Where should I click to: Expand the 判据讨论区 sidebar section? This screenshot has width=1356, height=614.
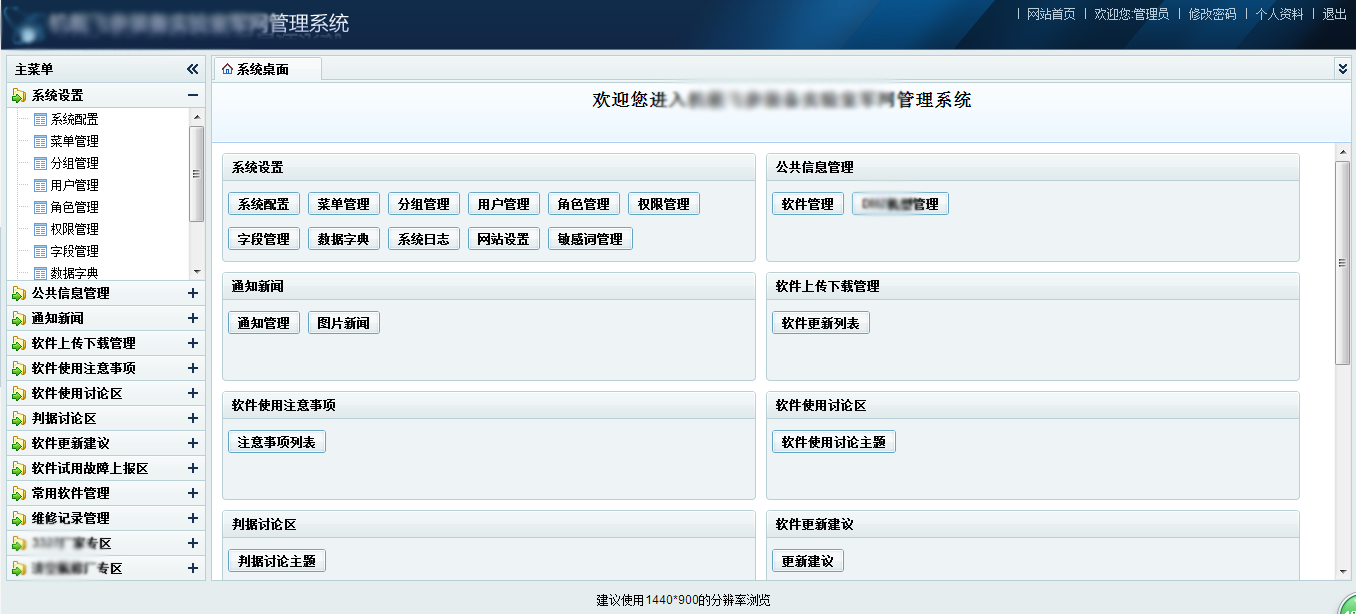pos(193,418)
